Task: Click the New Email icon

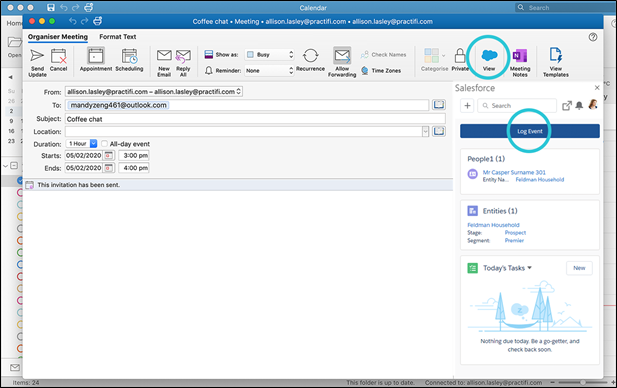Action: [164, 55]
